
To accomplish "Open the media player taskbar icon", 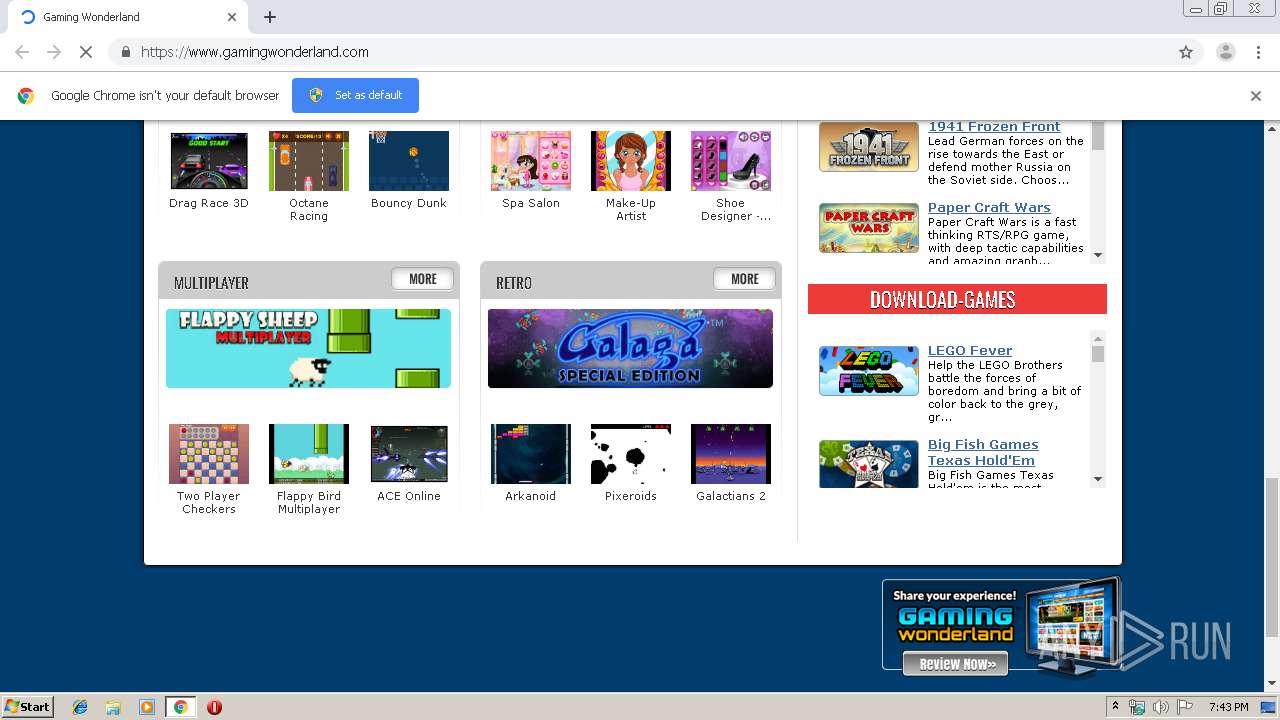I will click(x=147, y=707).
